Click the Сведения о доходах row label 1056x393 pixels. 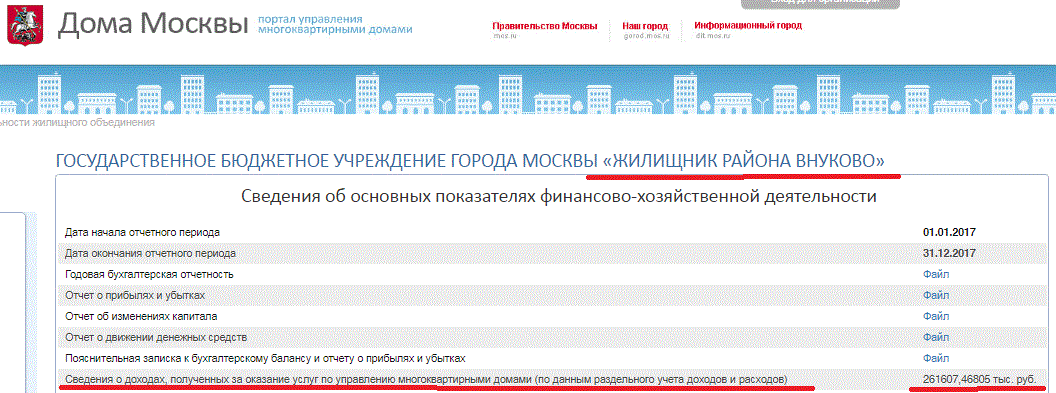pyautogui.click(x=426, y=379)
